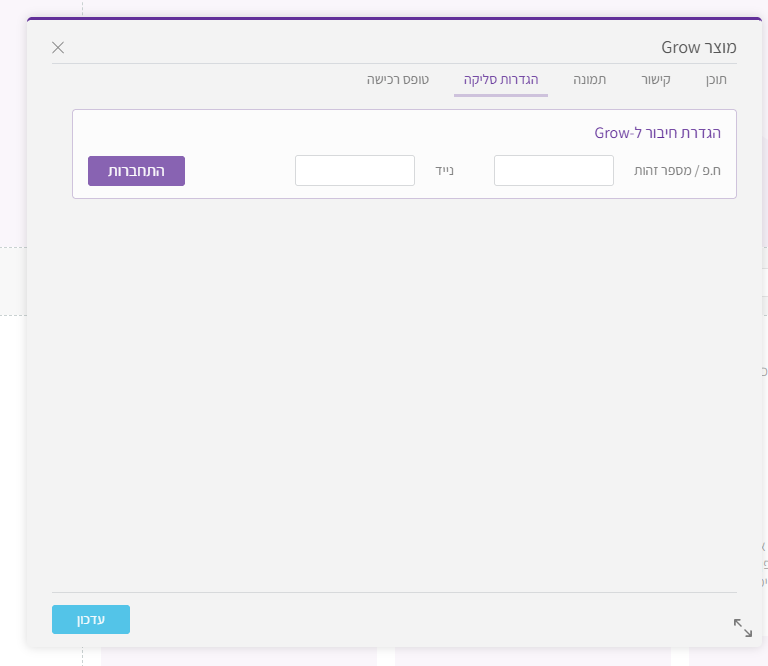Click the נייד field label

[443, 171]
